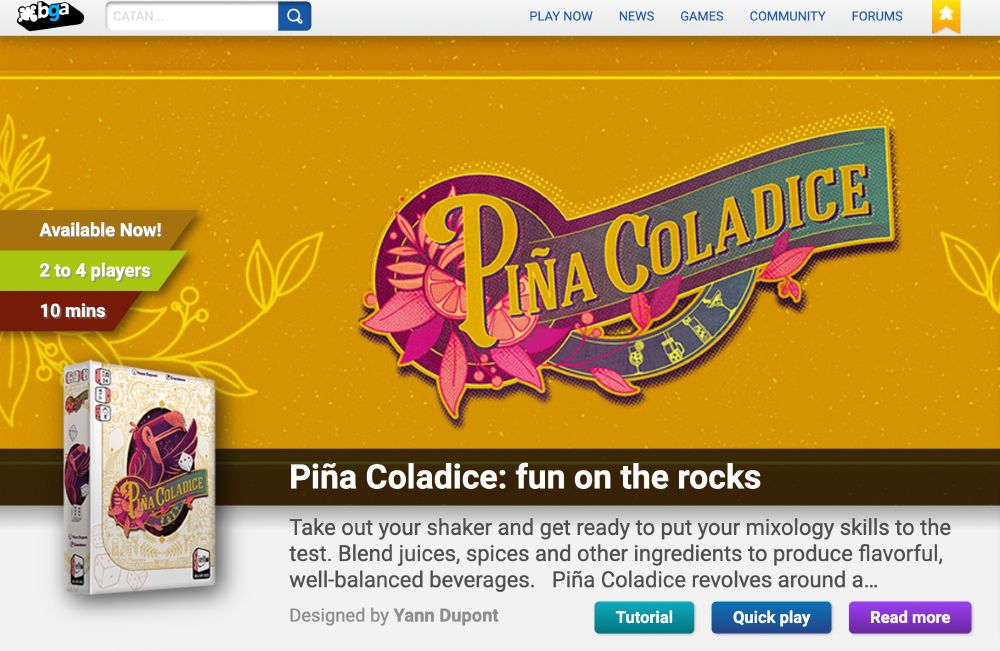The image size is (1000, 651).
Task: Open the Play Now menu
Action: coord(561,16)
